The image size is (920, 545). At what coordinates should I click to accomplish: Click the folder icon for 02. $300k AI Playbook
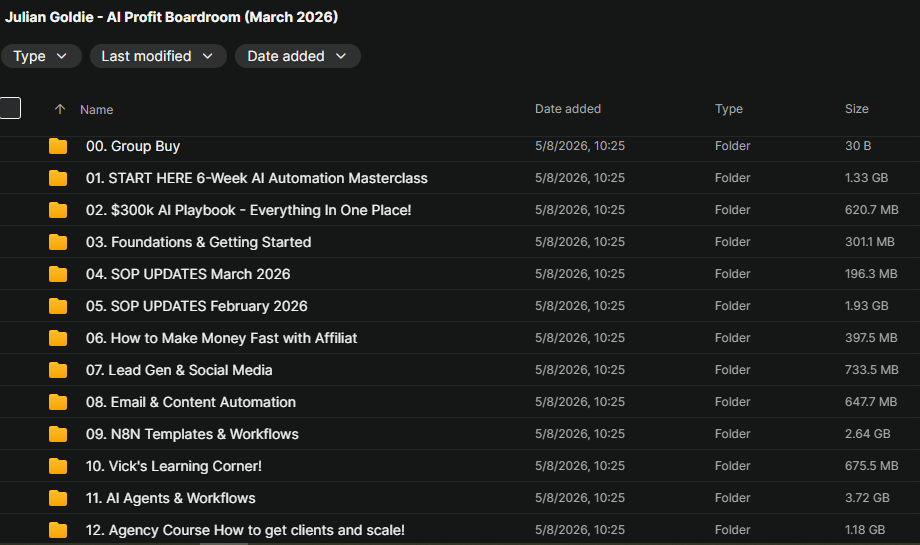(x=58, y=210)
